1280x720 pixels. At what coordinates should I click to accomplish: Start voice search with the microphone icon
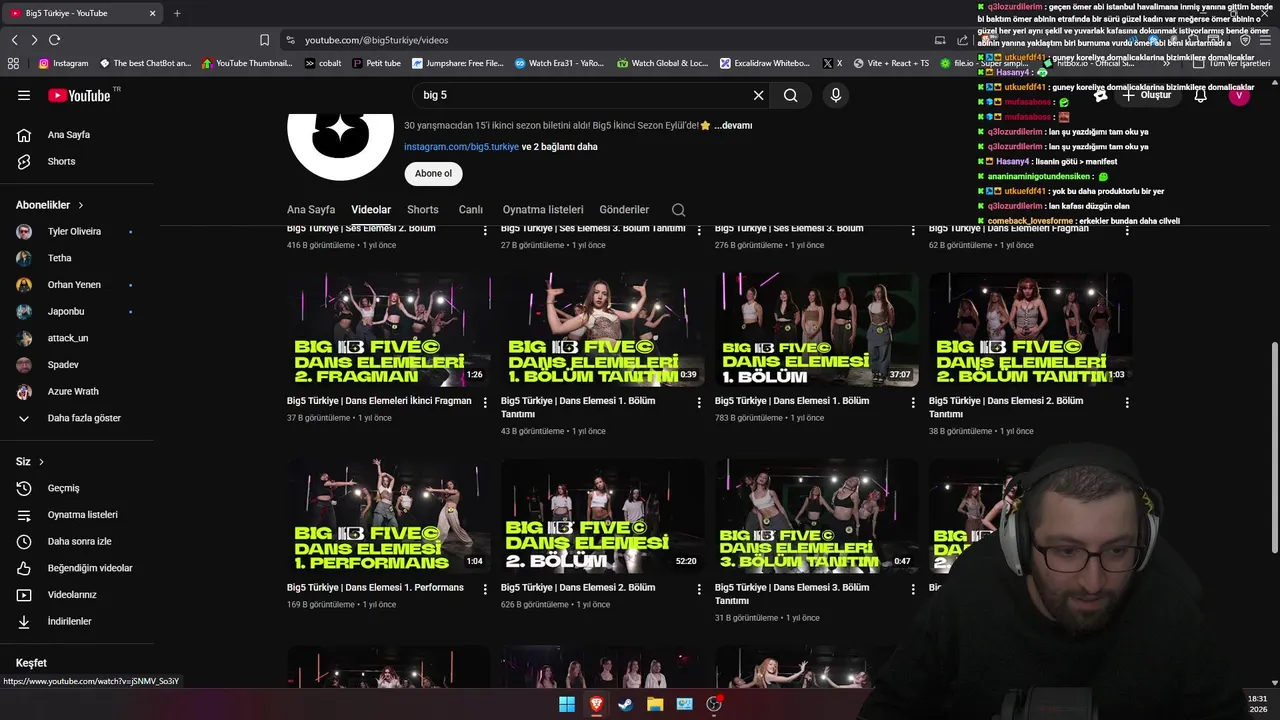coord(836,95)
